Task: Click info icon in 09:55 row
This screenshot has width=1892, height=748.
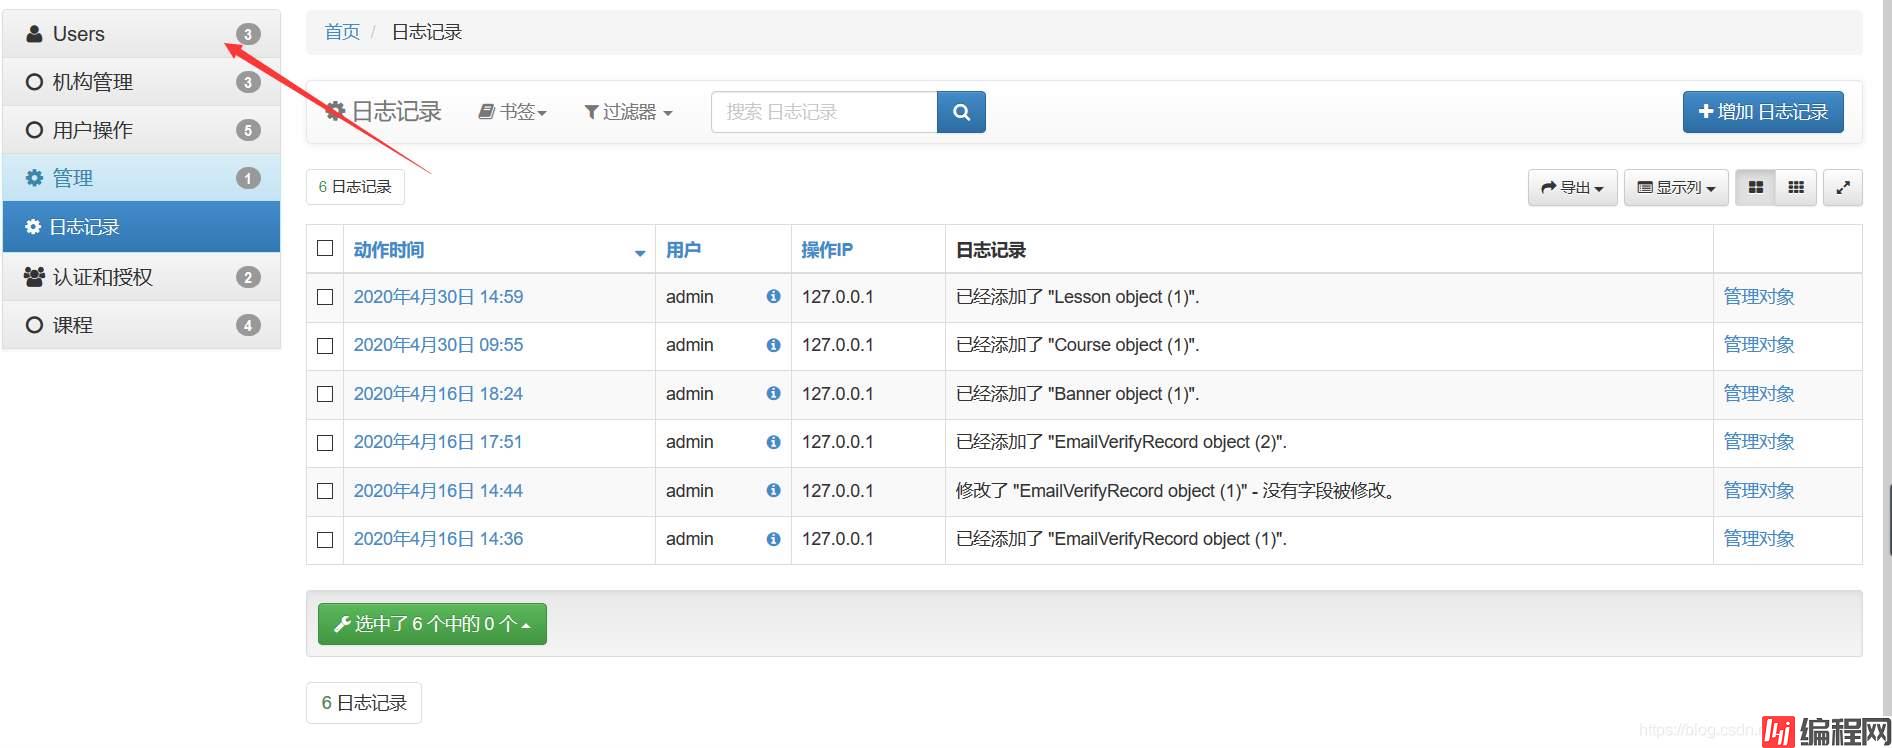Action: pos(773,345)
